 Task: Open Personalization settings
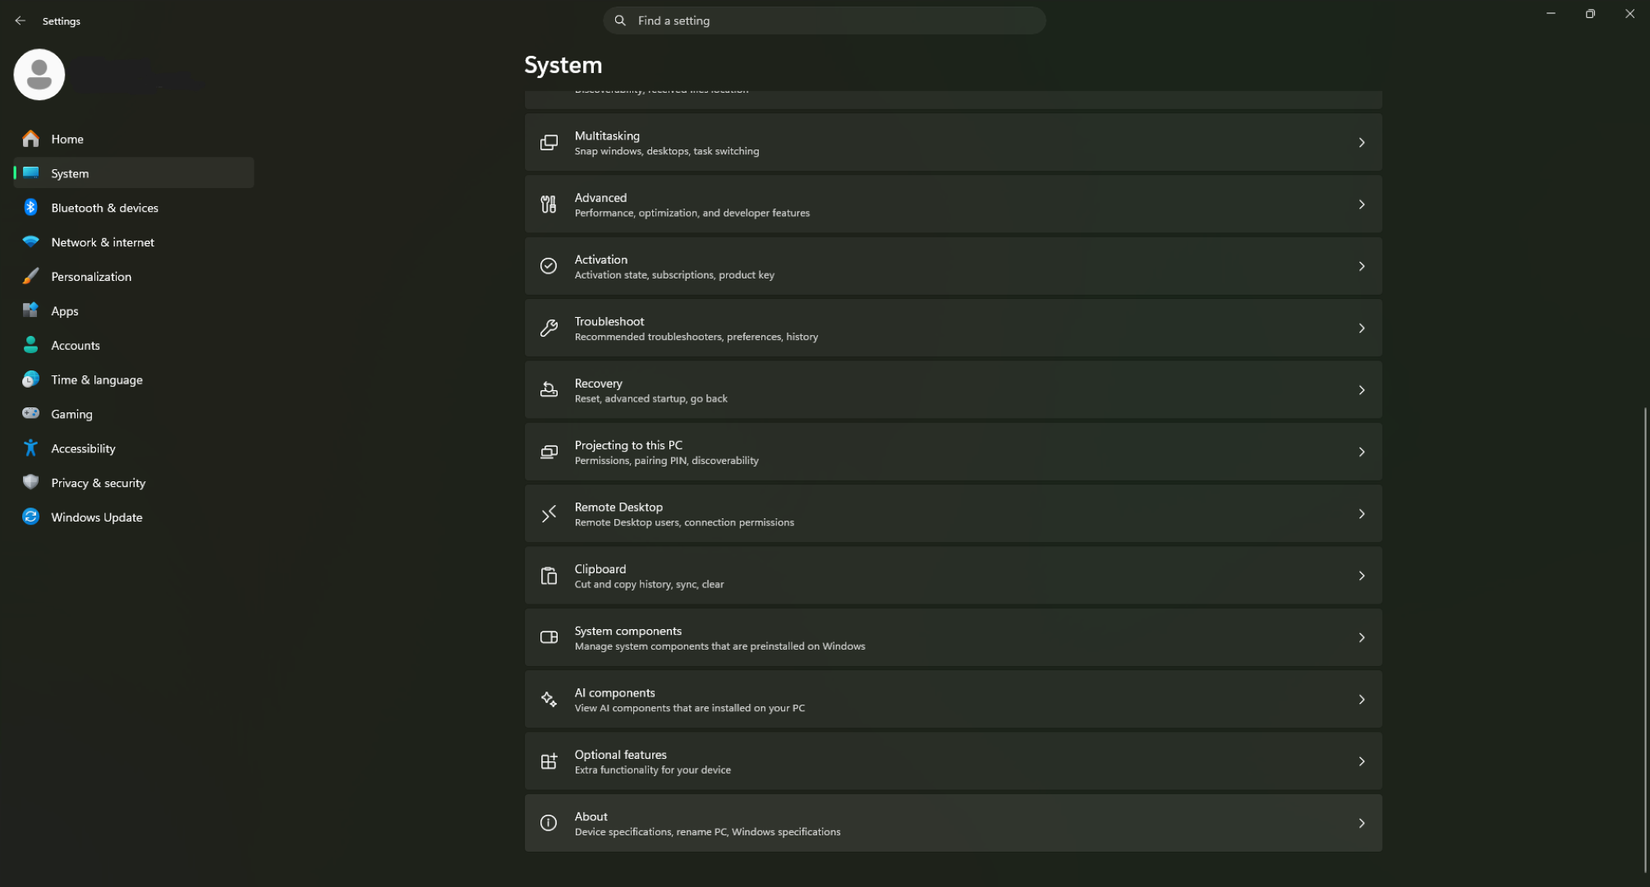pos(134,276)
